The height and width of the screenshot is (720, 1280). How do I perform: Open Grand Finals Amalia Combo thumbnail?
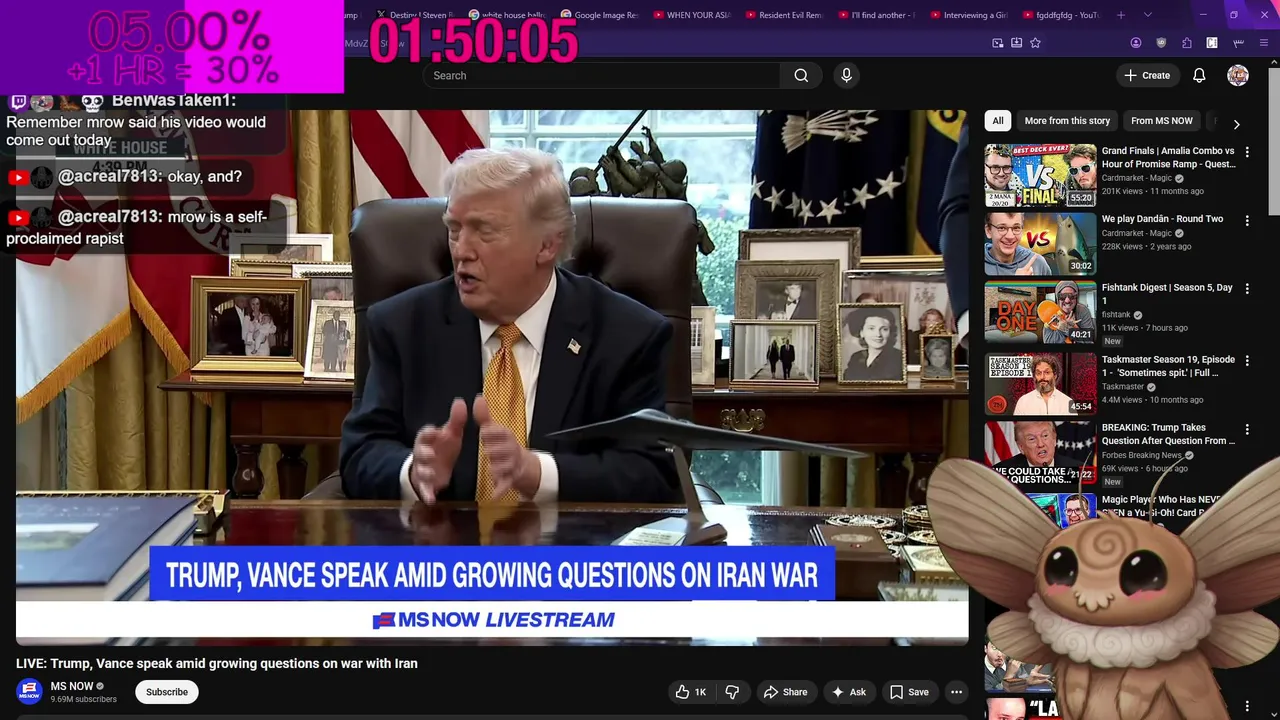1040,175
